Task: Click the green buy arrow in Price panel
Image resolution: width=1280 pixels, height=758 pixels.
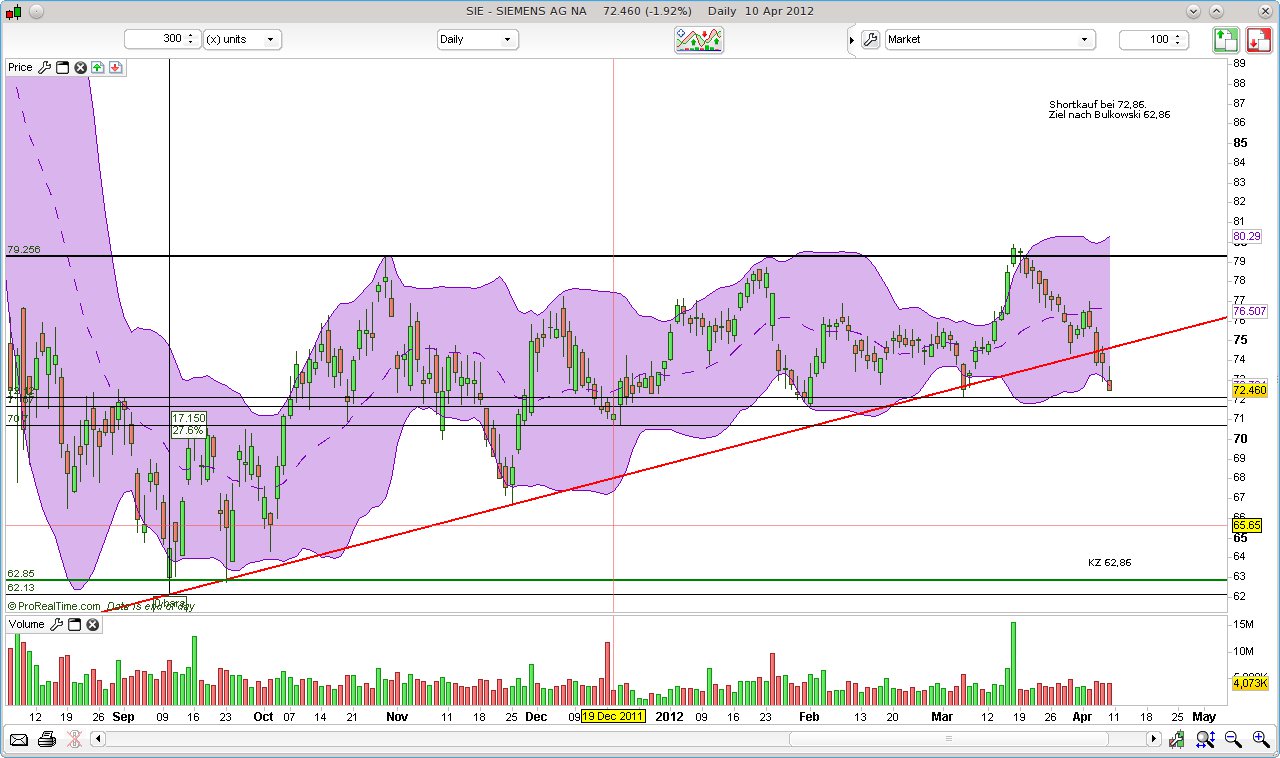Action: [98, 67]
